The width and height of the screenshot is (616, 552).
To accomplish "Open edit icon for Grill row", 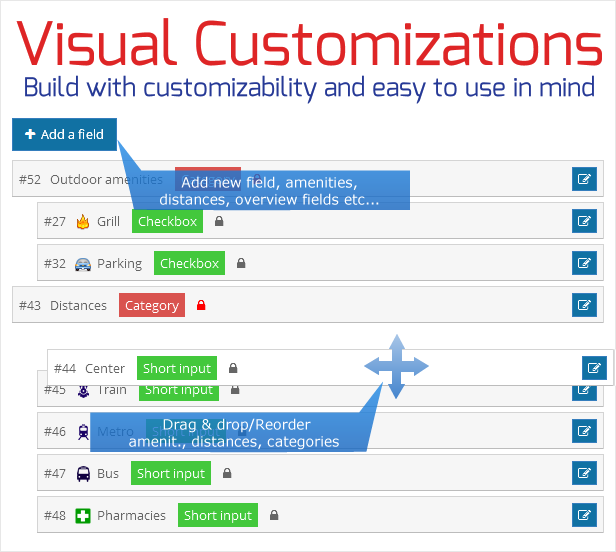I will pyautogui.click(x=584, y=221).
